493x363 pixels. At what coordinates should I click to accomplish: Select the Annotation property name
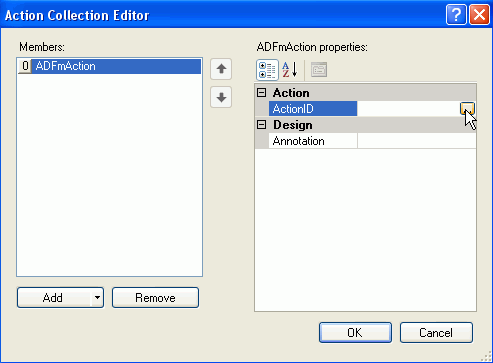click(313, 141)
